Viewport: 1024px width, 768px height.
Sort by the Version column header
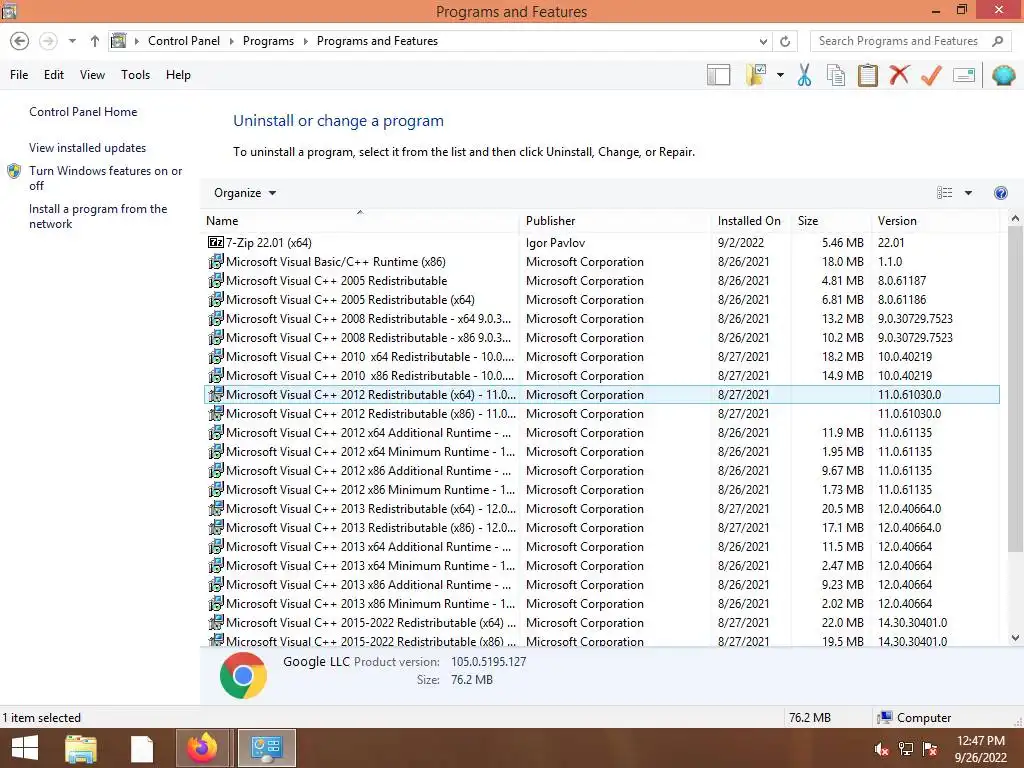[935, 221]
